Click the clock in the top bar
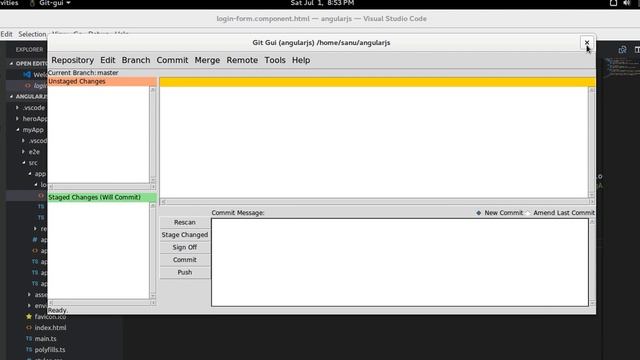640x360 pixels. pos(322,3)
